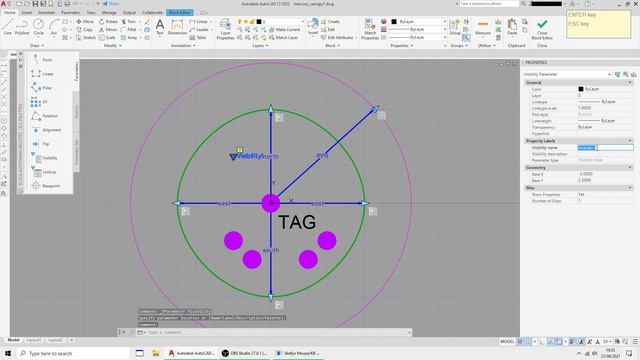
Task: Switch to the View ribbon tab
Action: coord(91,13)
